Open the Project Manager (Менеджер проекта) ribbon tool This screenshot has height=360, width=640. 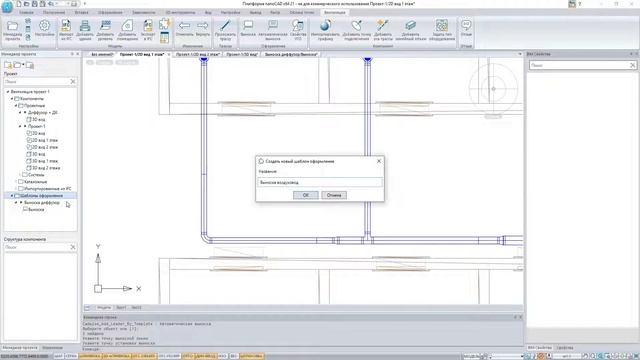(x=12, y=31)
